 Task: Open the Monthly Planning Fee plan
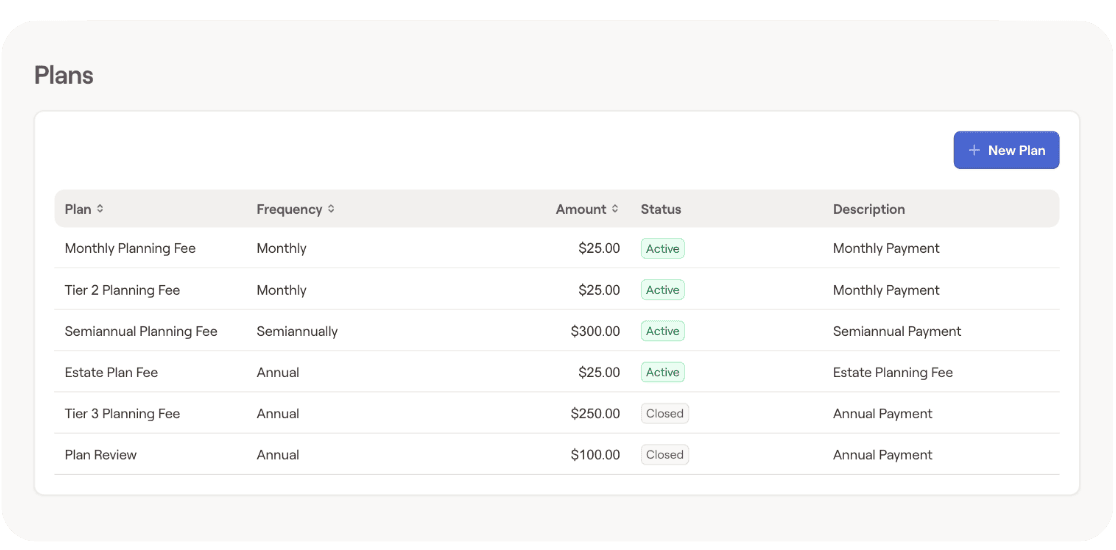pyautogui.click(x=130, y=248)
